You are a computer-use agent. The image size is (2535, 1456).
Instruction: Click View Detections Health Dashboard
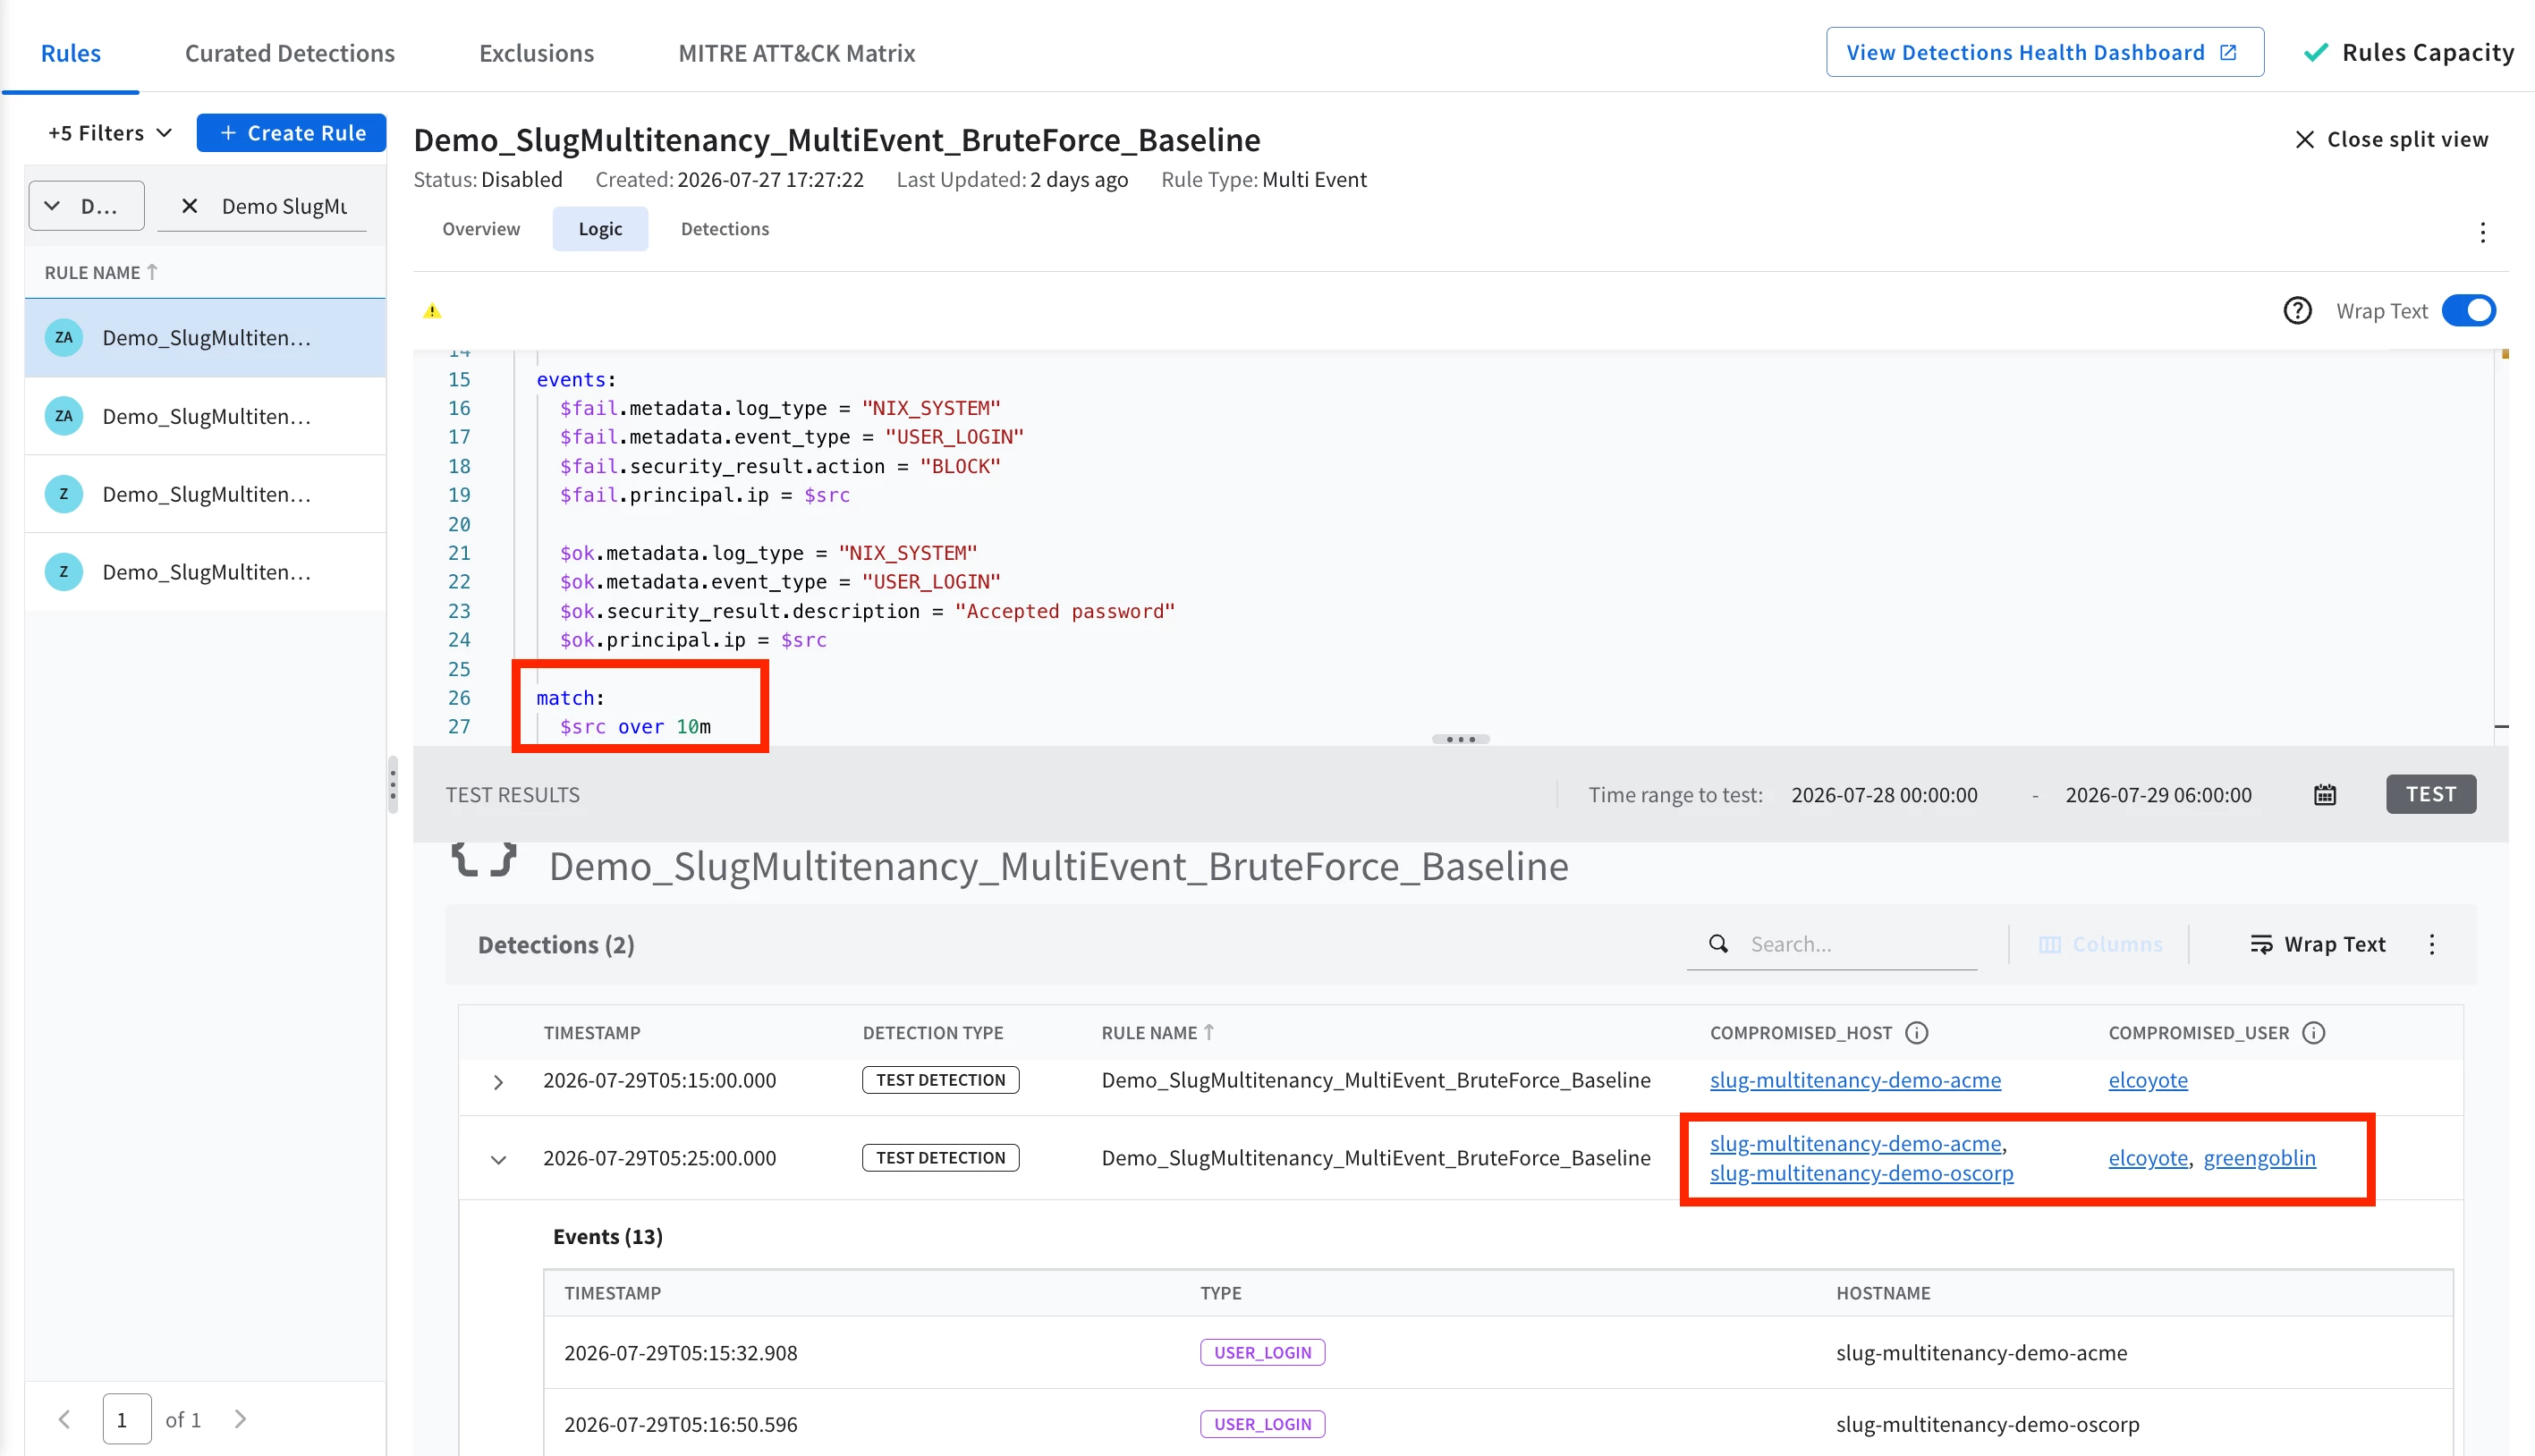coord(2044,52)
